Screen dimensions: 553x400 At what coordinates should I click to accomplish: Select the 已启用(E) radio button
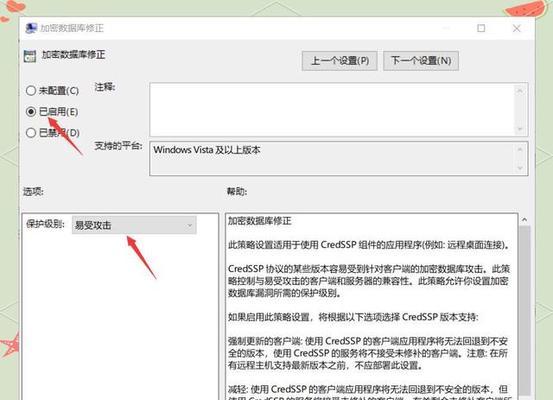pos(31,112)
